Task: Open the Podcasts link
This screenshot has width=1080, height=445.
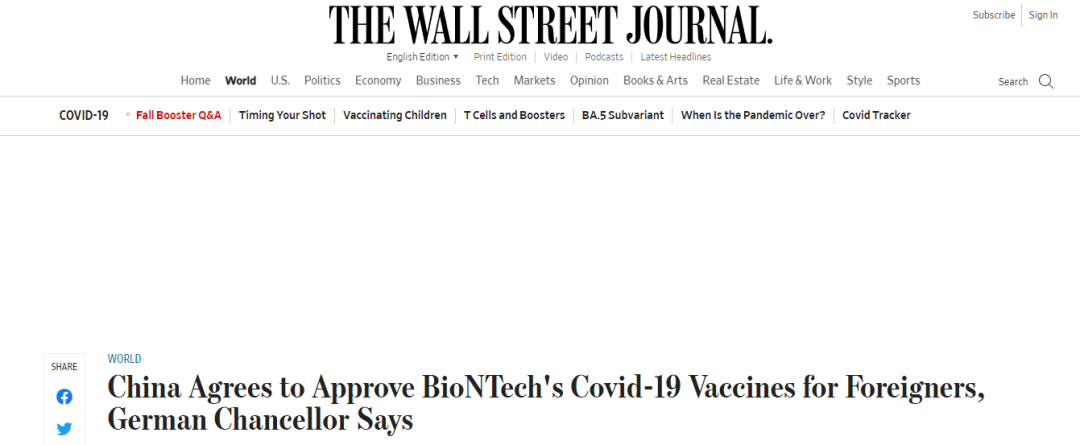Action: (604, 57)
